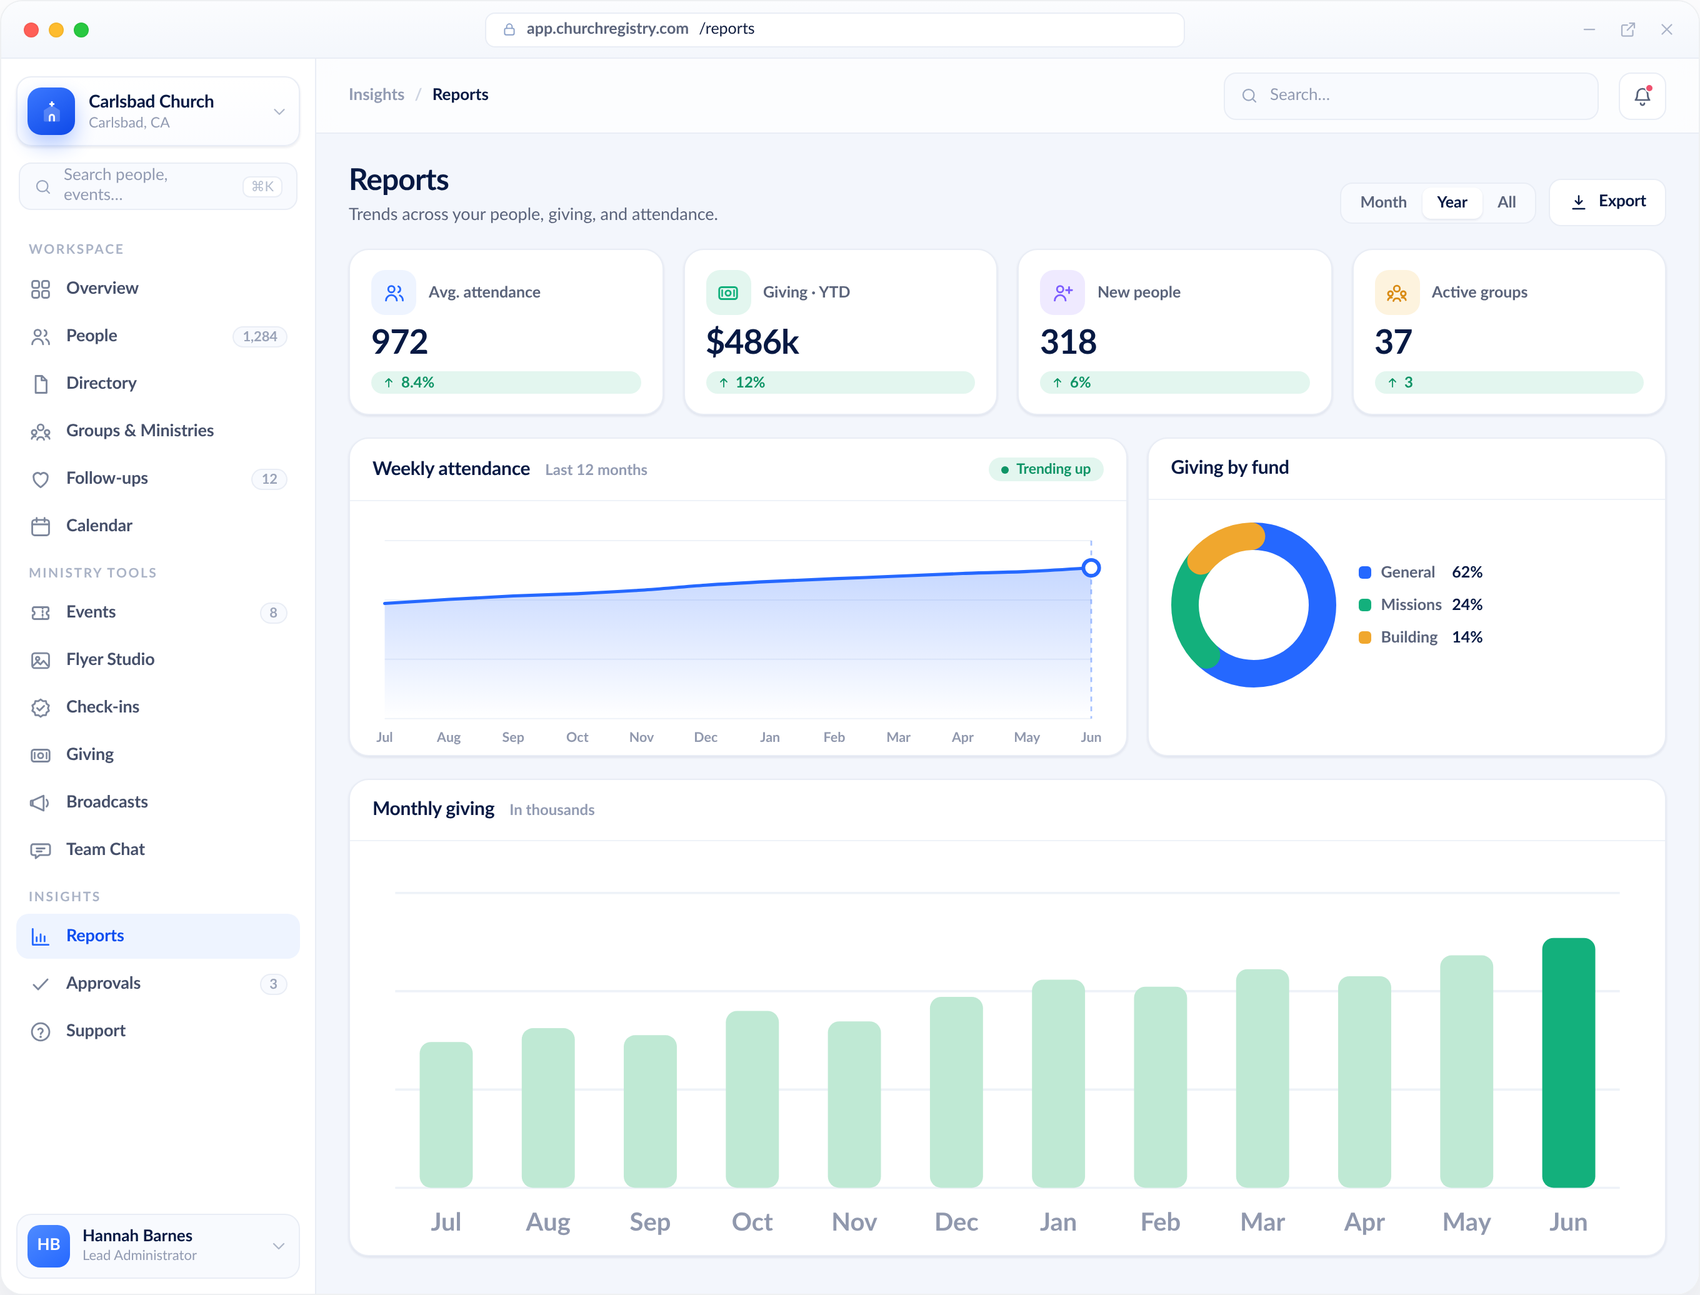1700x1295 pixels.
Task: Click the top Search field
Action: (1411, 96)
